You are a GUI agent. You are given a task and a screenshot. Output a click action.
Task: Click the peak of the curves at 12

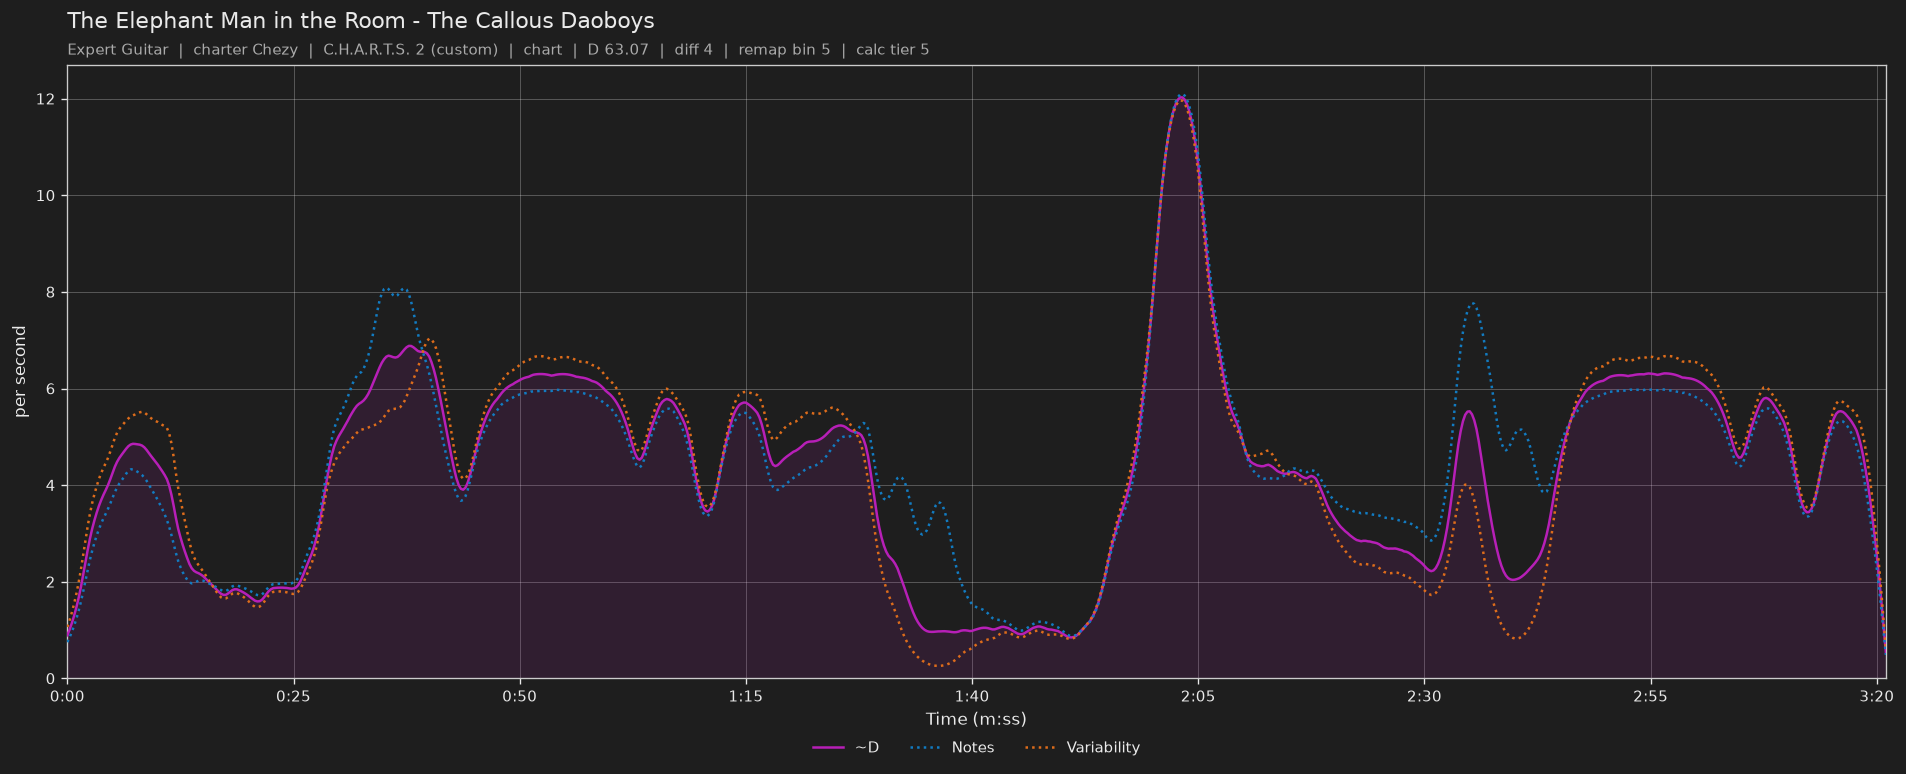pyautogui.click(x=1181, y=98)
